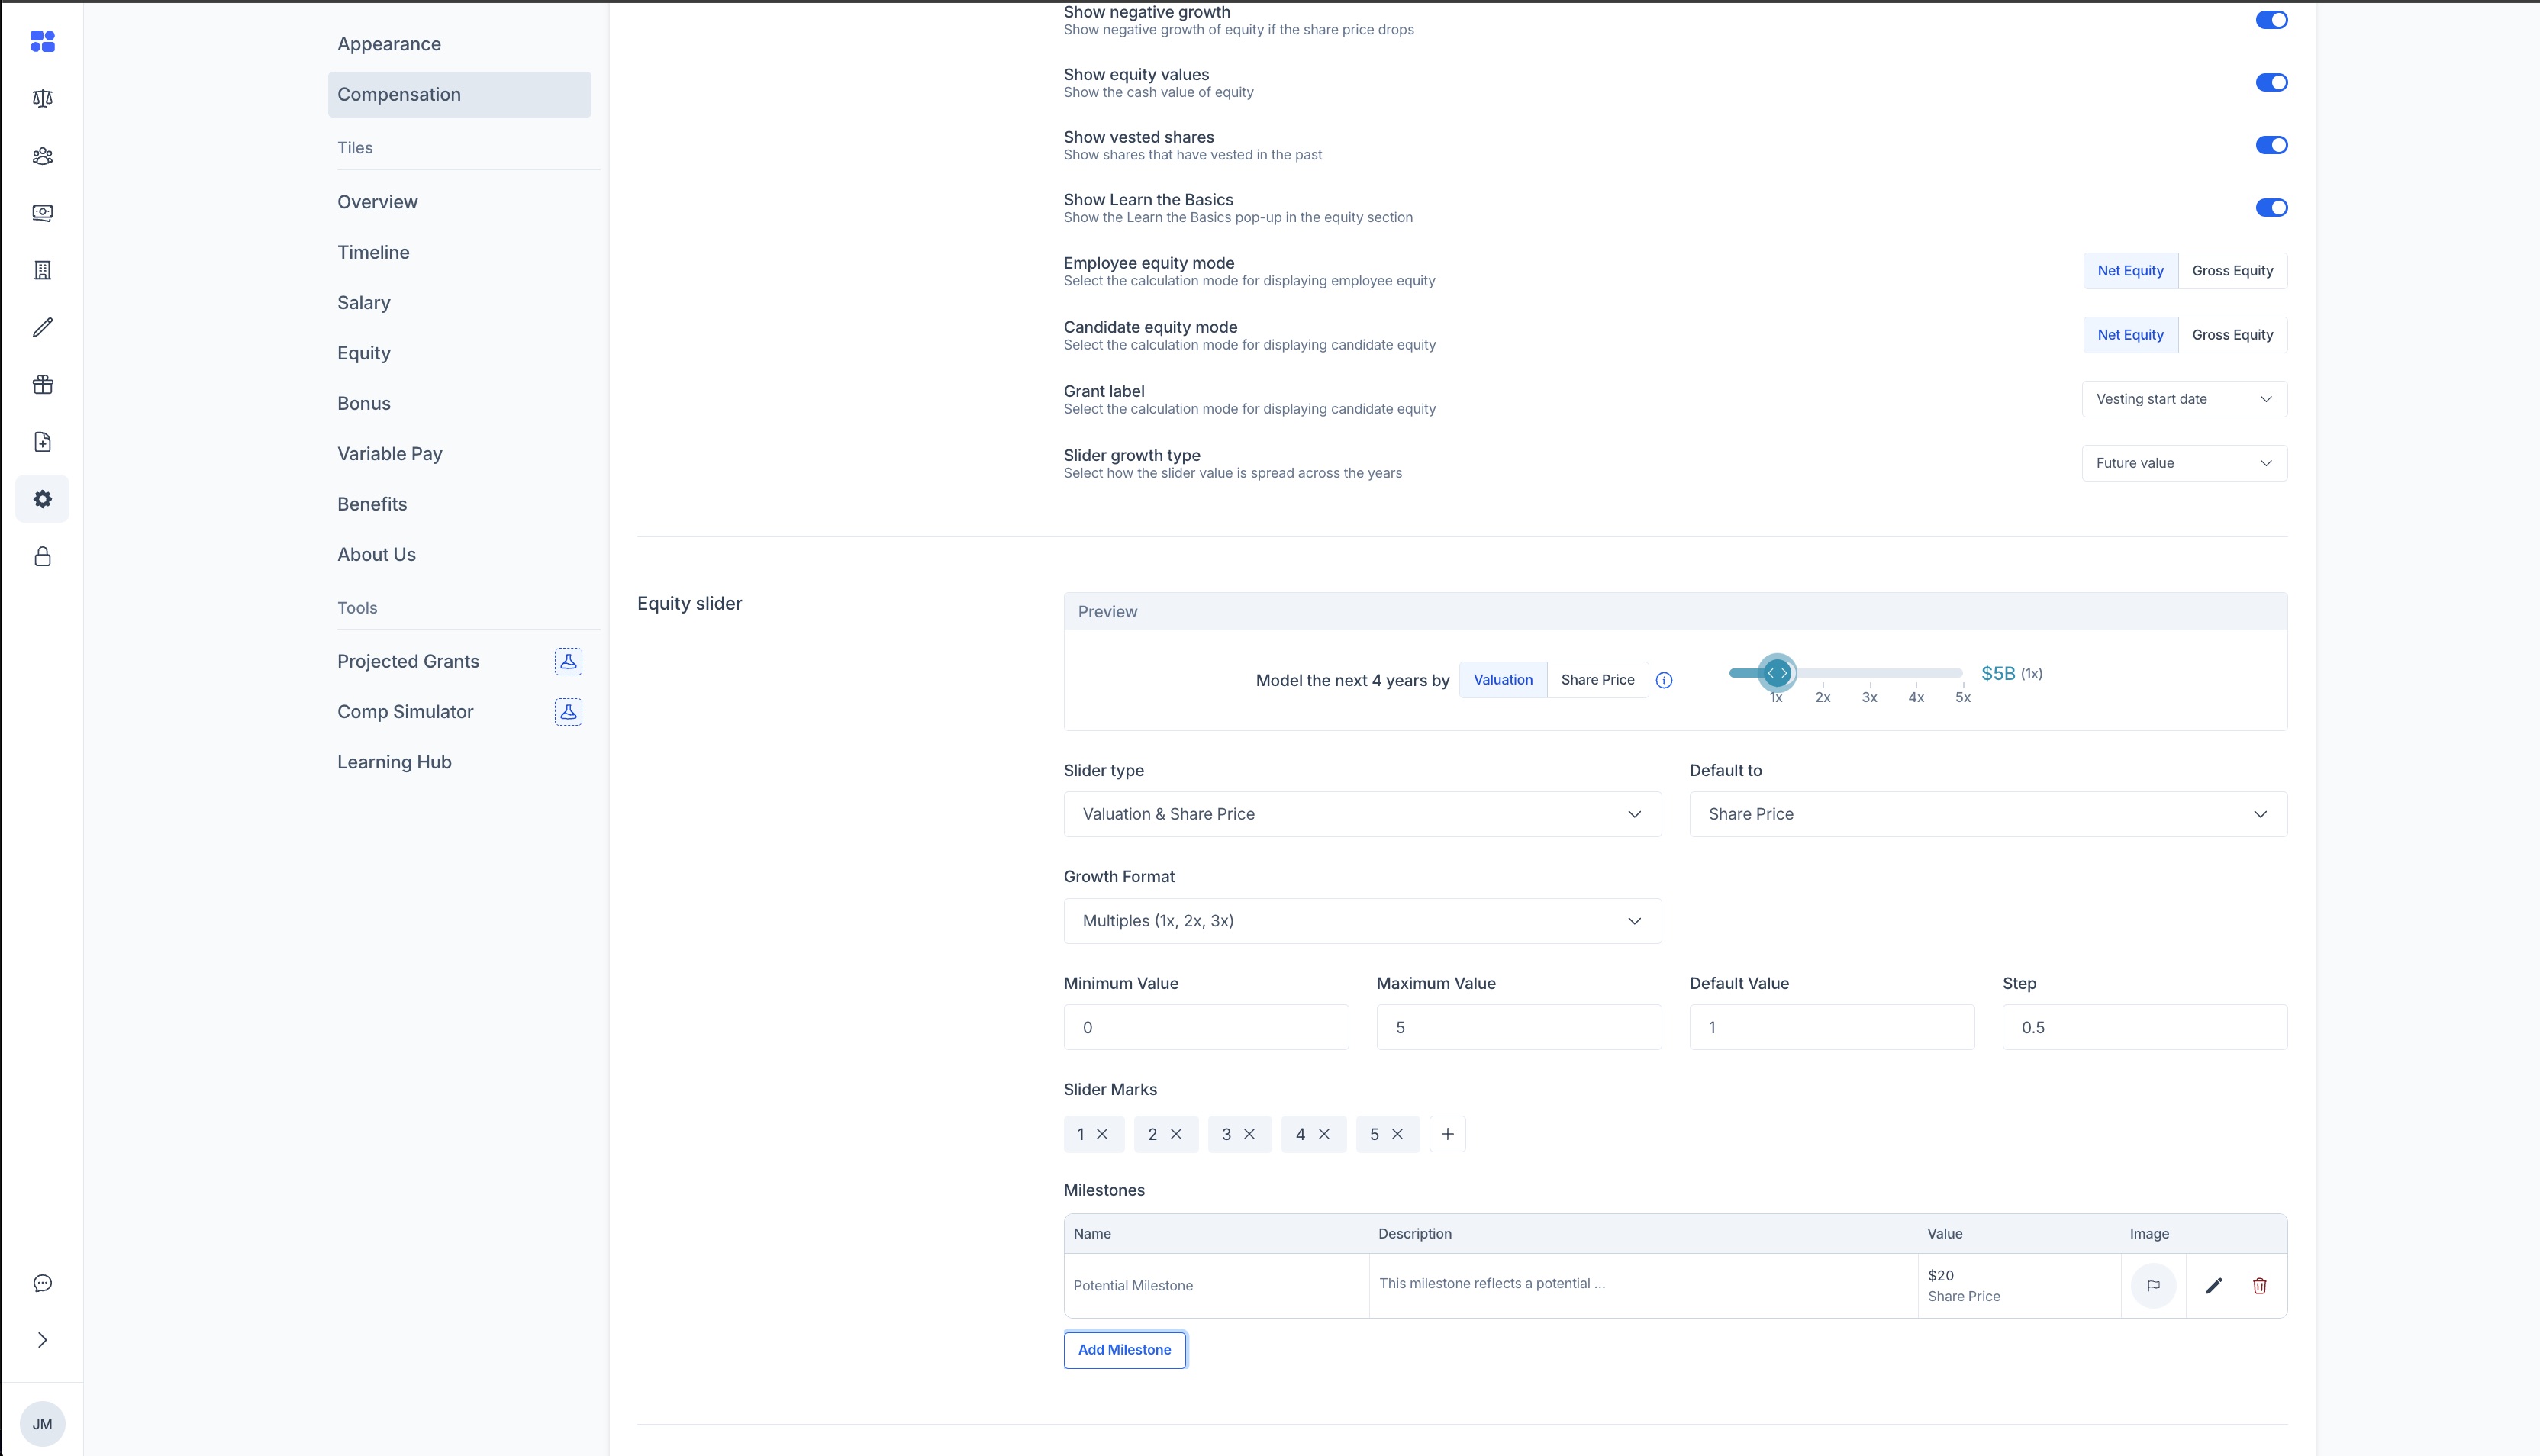Edit the Potential Milestone with pencil icon
The image size is (2540, 1456).
pyautogui.click(x=2214, y=1286)
